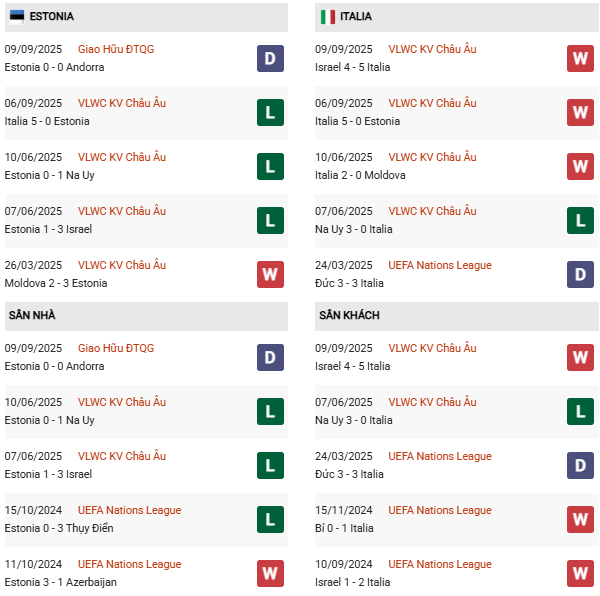The height and width of the screenshot is (596, 600).
Task: Open the Moldova 2 - 3 Estonia match
Action: [x=56, y=283]
